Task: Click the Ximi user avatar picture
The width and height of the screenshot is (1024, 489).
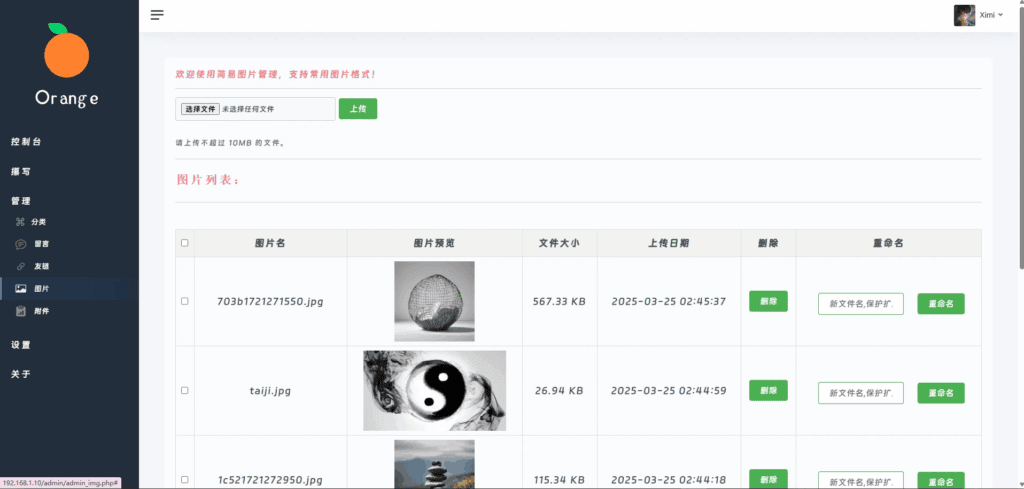Action: pos(965,15)
